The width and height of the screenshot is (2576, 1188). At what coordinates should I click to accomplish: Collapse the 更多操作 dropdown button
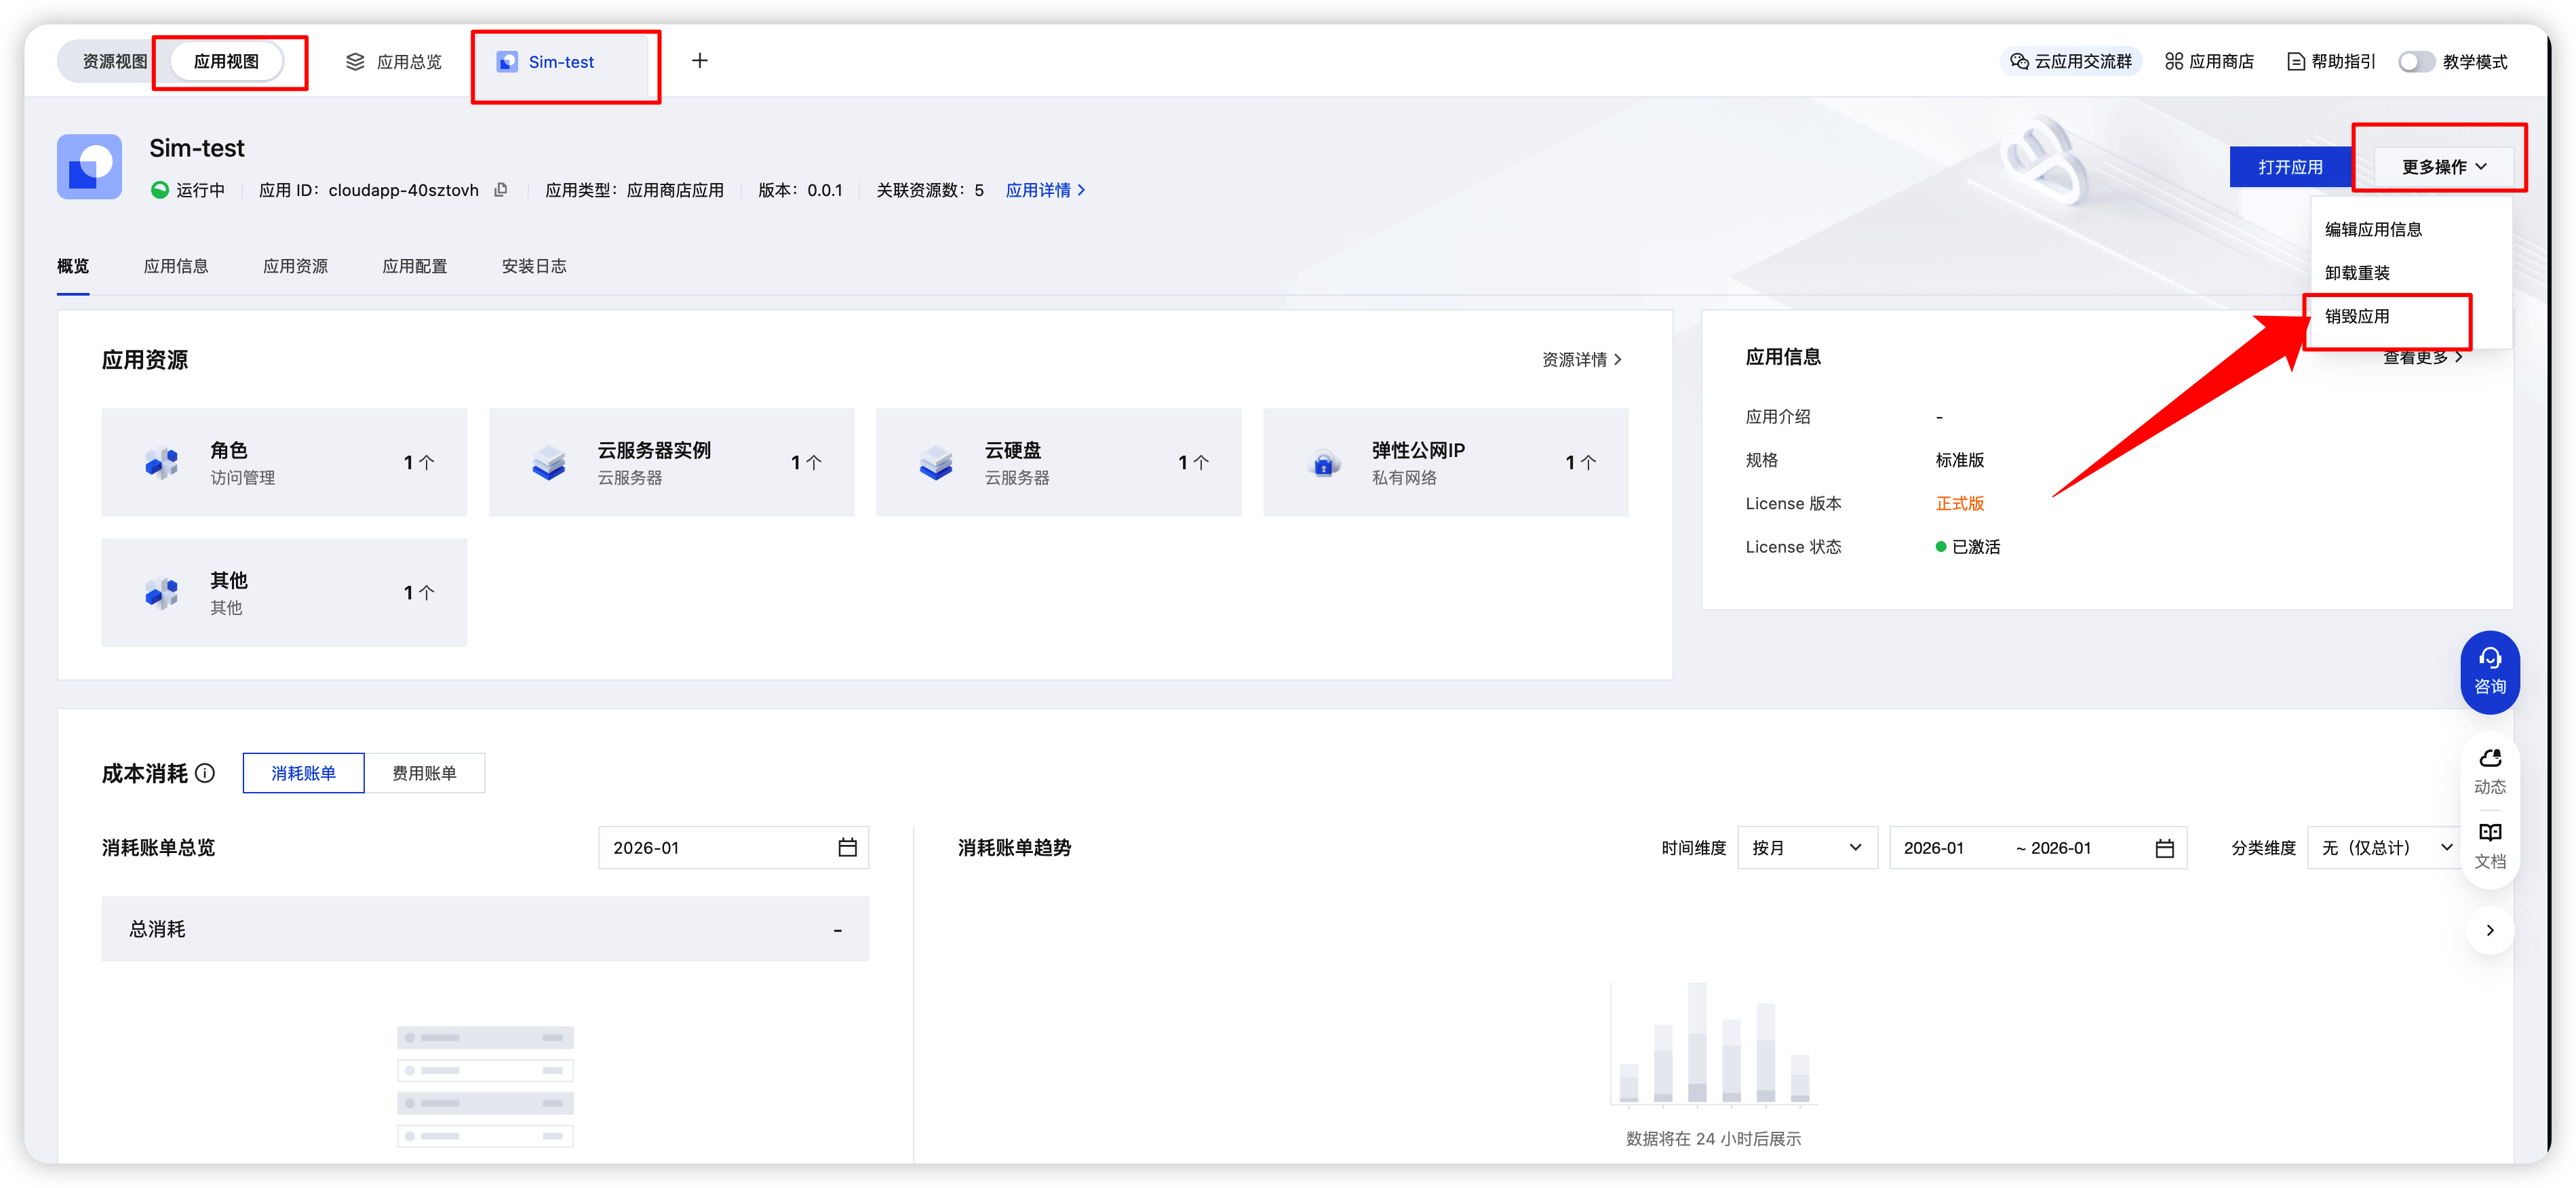click(2443, 167)
